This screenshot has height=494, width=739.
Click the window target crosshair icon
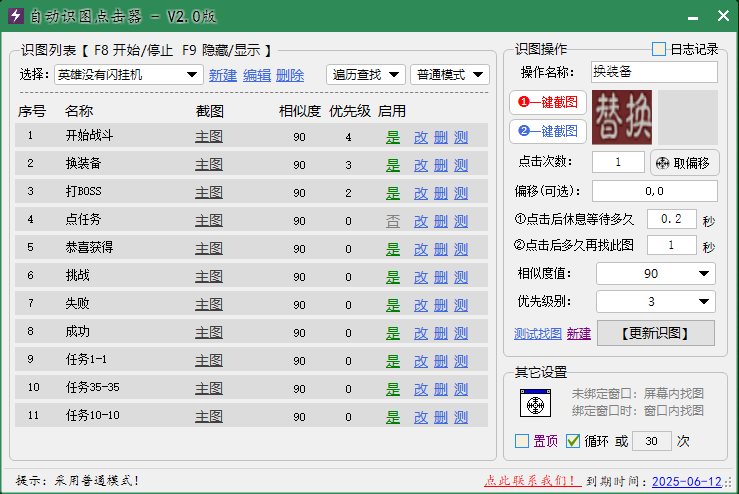(x=536, y=403)
